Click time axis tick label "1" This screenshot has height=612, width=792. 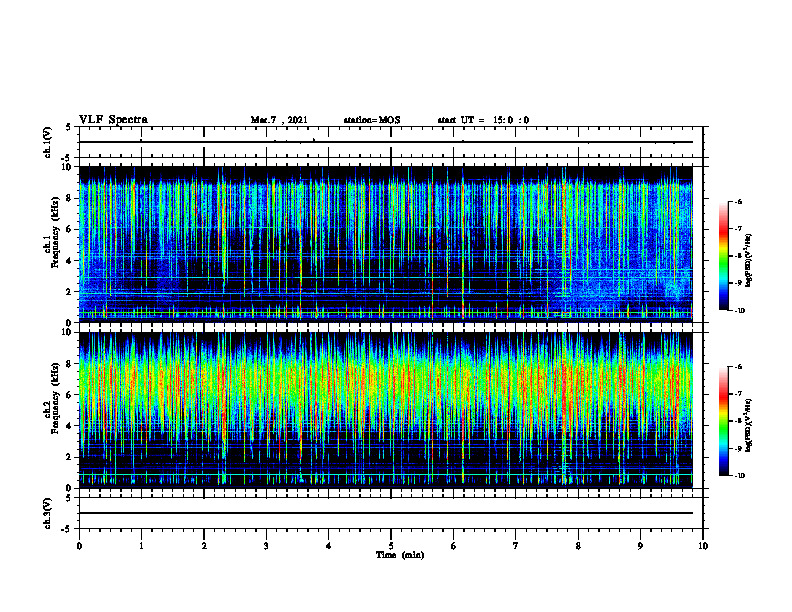pyautogui.click(x=141, y=546)
